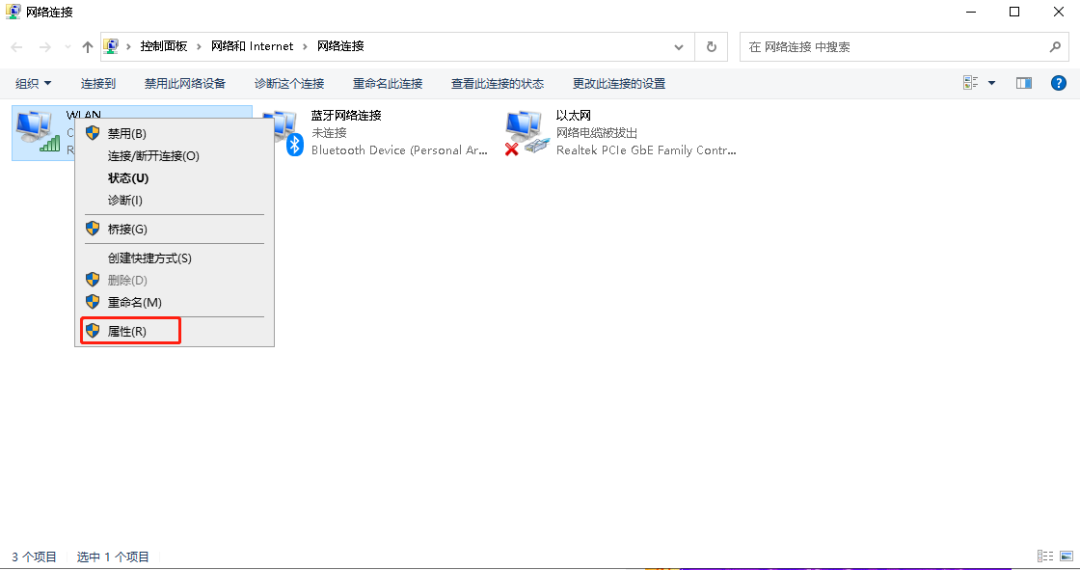Select 诊断(I) in the context menu
Viewport: 1080px width, 570px height.
pyautogui.click(x=174, y=200)
